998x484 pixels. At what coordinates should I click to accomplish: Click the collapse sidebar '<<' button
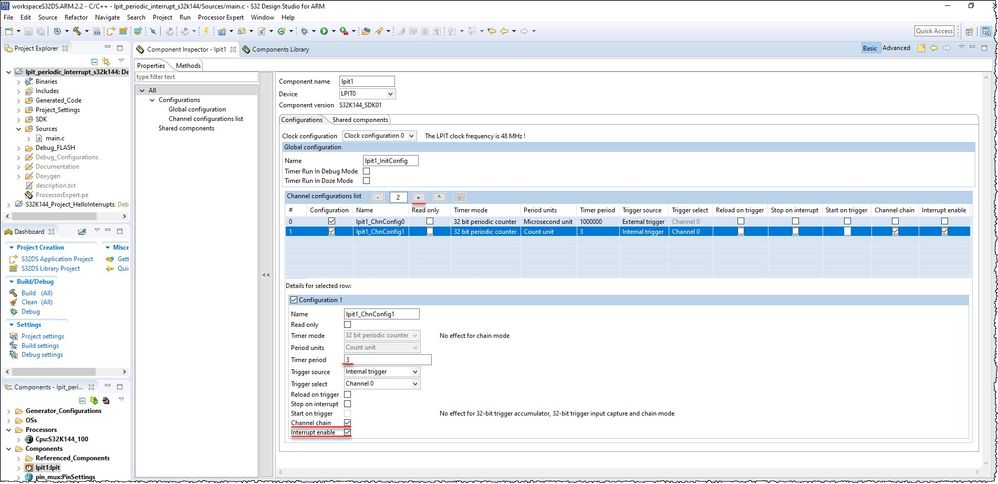click(x=266, y=274)
